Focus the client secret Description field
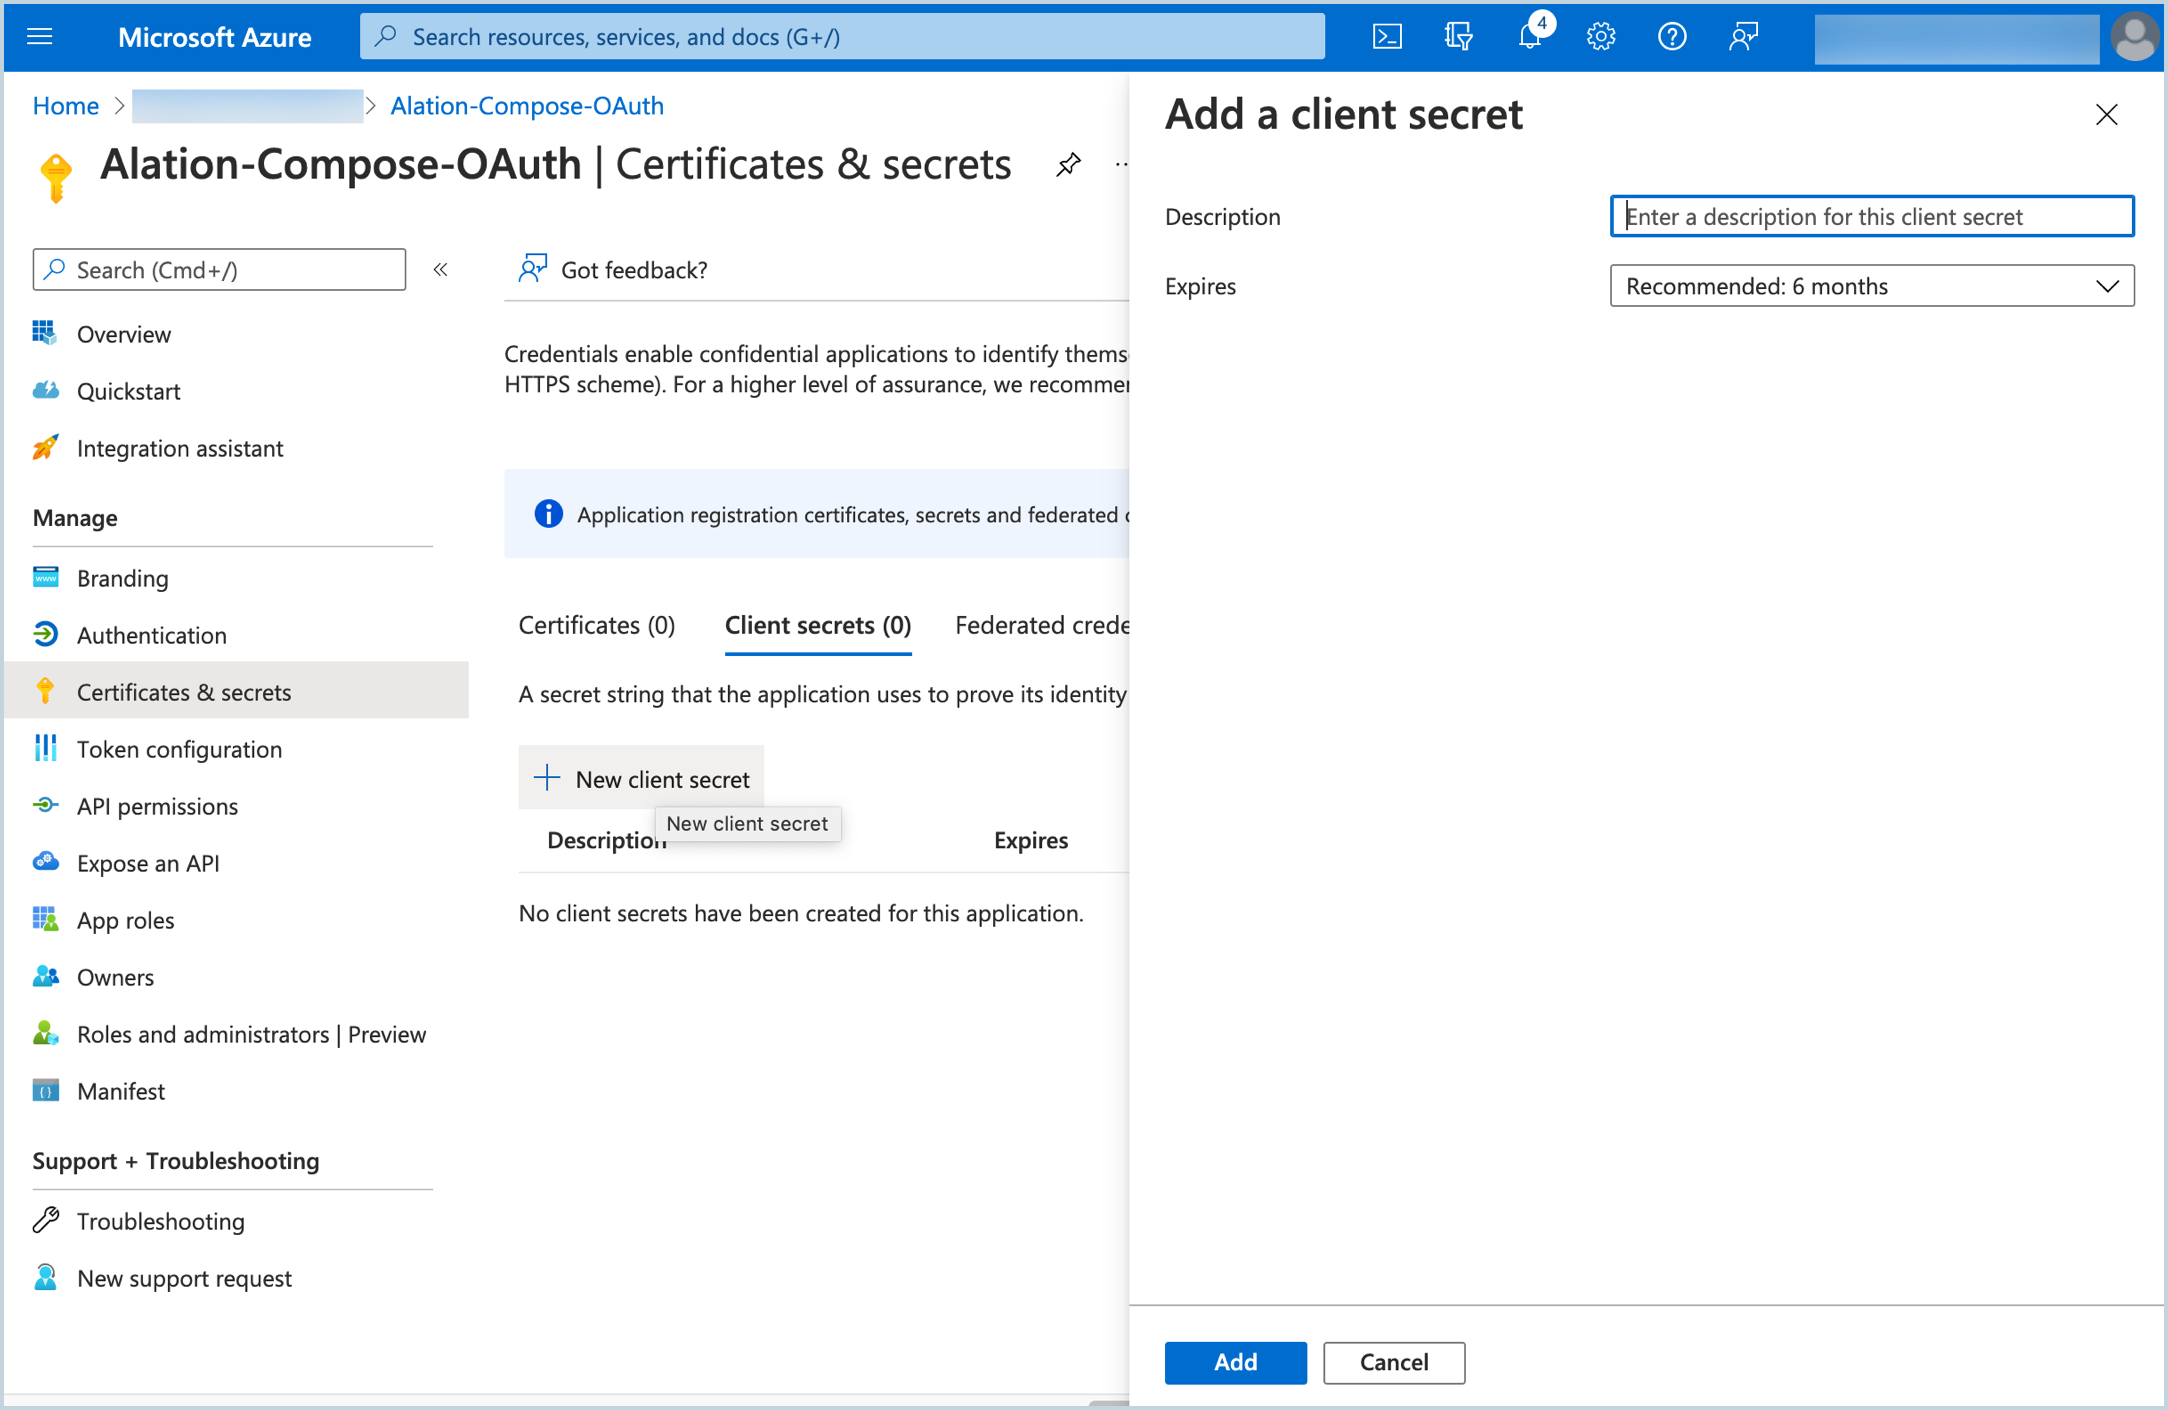Viewport: 2168px width, 1410px height. click(x=1871, y=216)
